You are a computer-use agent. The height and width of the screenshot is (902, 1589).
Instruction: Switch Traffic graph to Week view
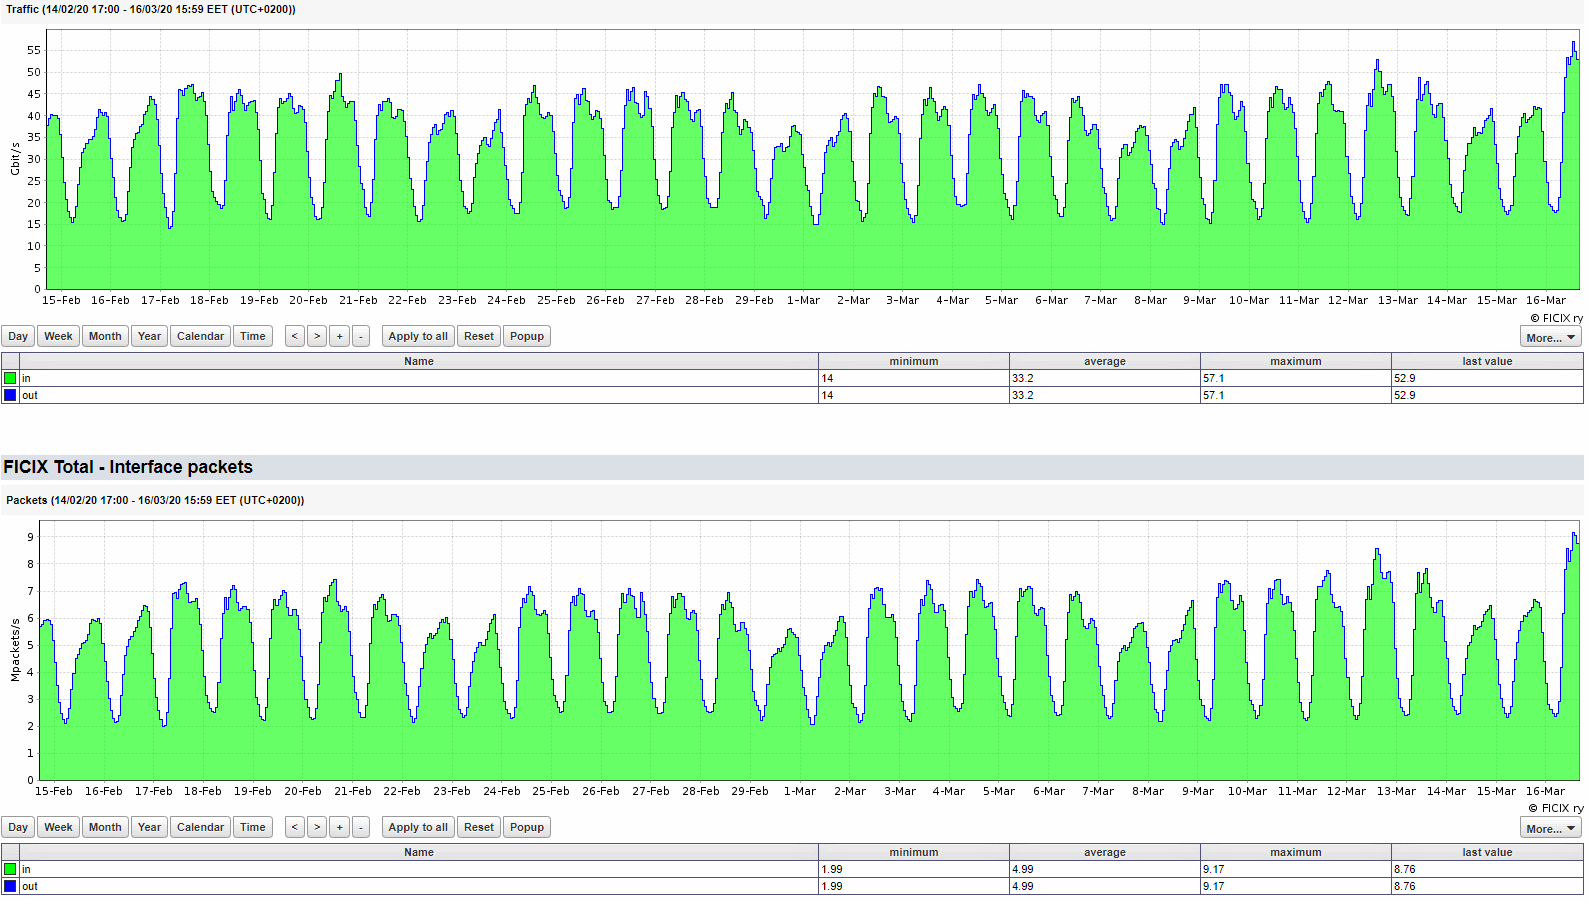pos(58,336)
